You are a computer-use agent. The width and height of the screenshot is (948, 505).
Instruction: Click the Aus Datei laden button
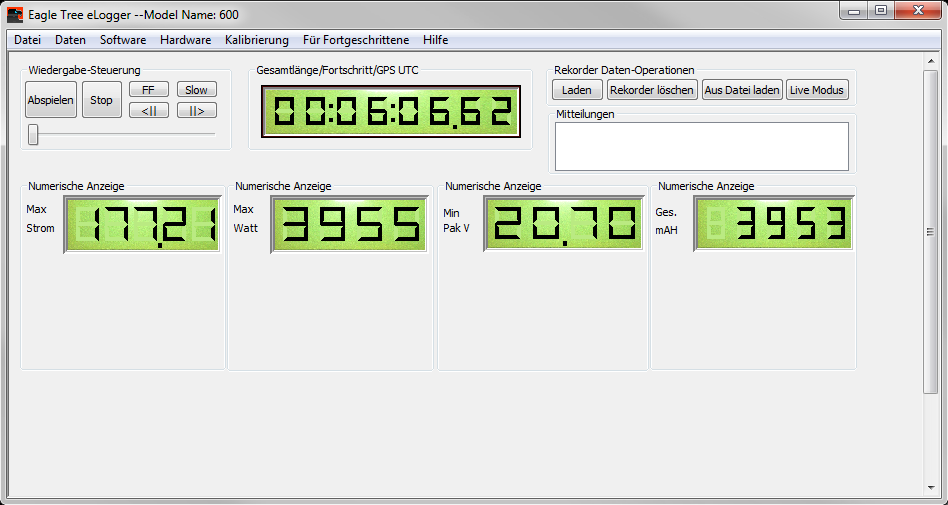(742, 90)
